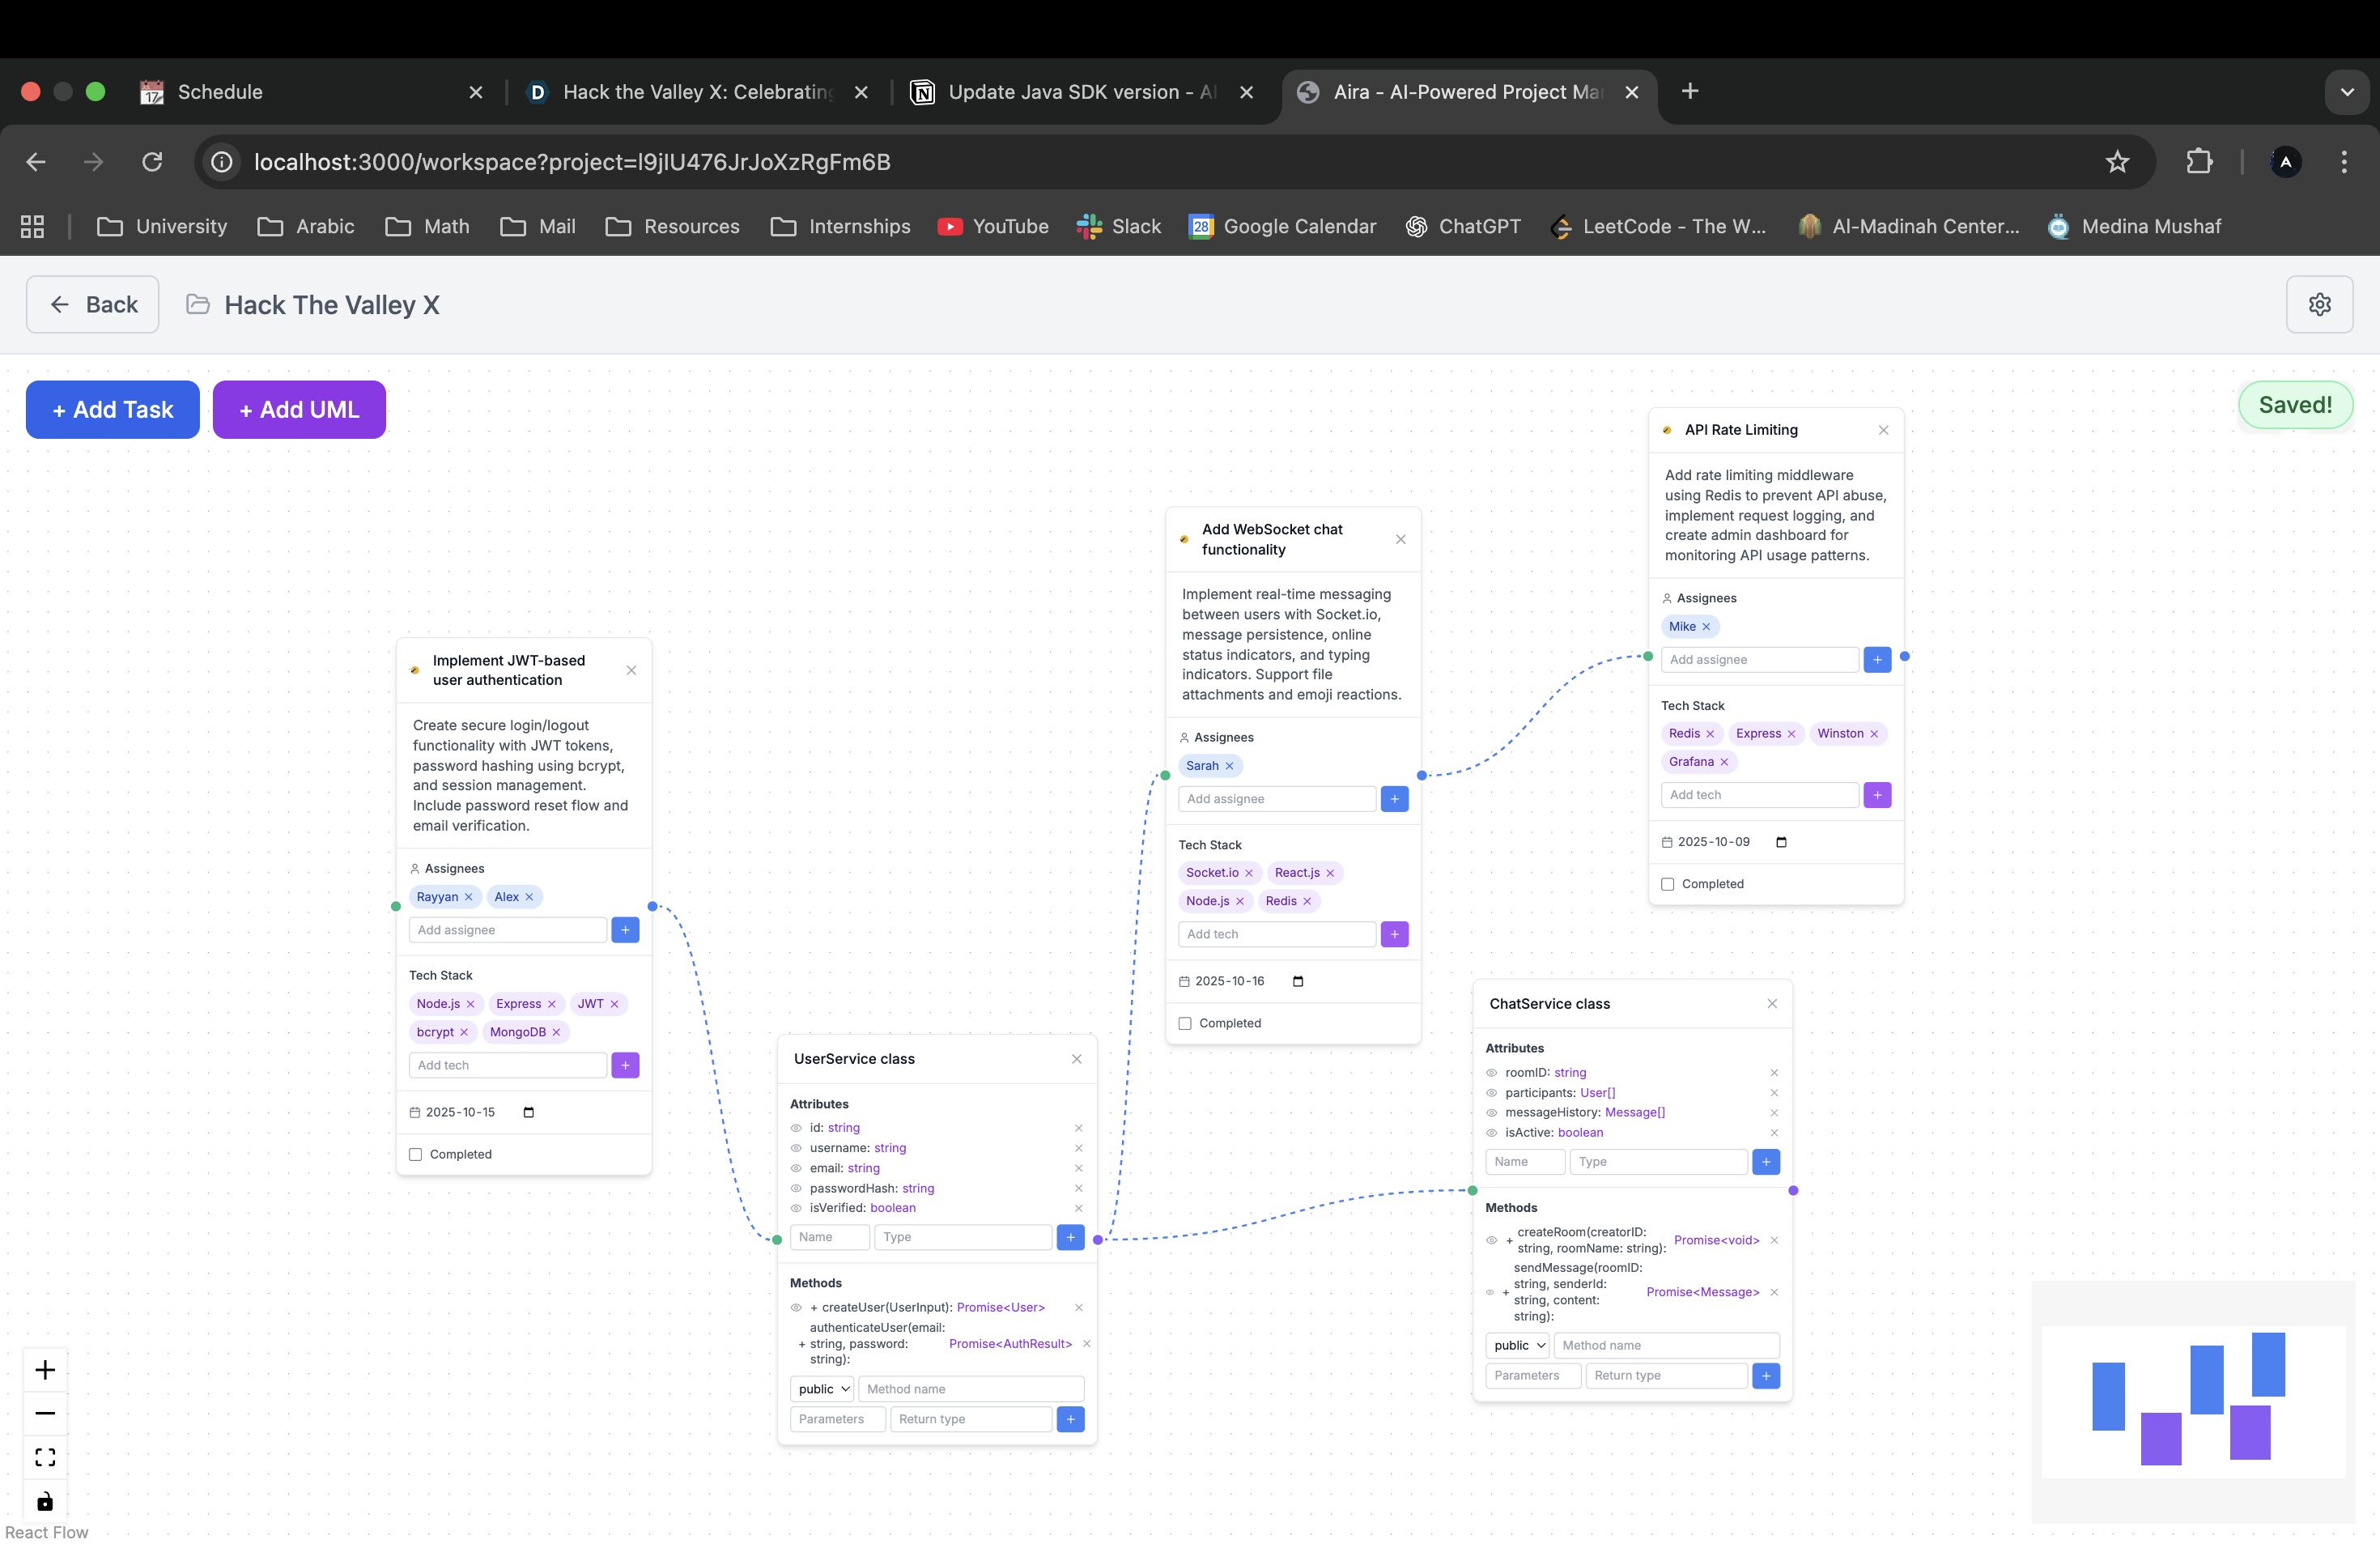Toggle visibility eye for roomID attribute
Image resolution: width=2380 pixels, height=1548 pixels.
point(1491,1073)
